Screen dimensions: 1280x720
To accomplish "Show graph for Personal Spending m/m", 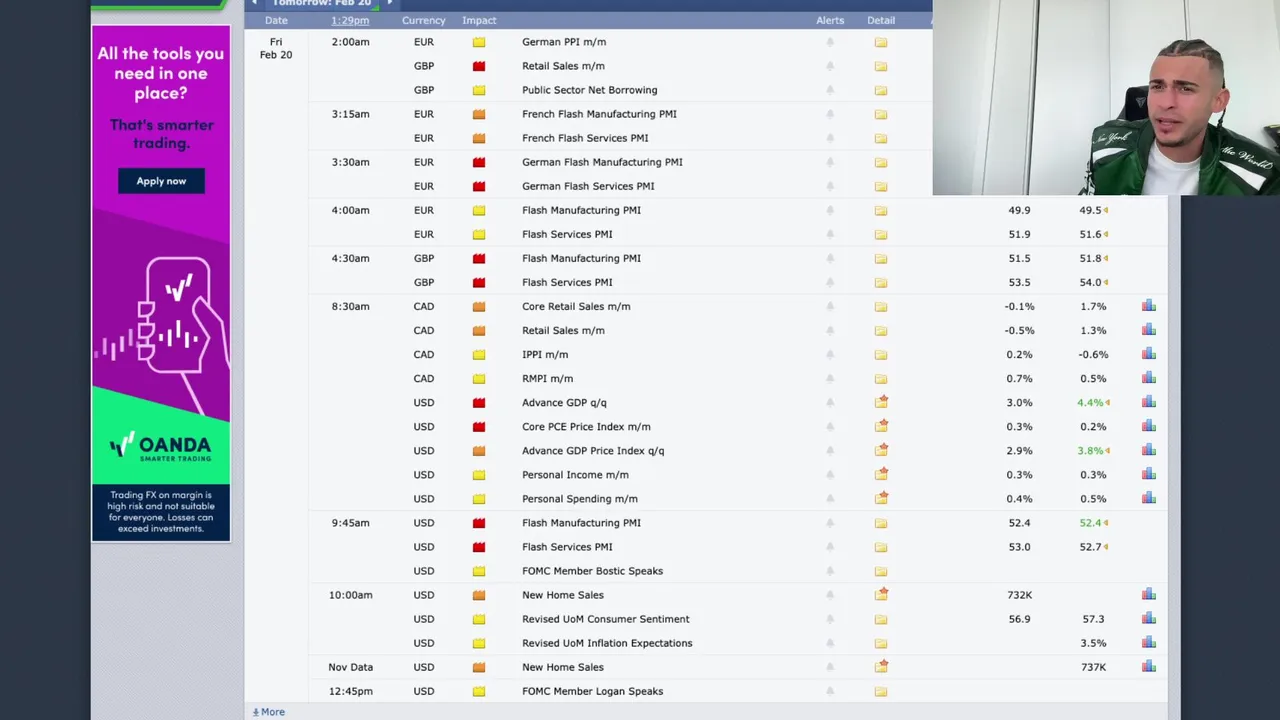I will [x=1149, y=498].
